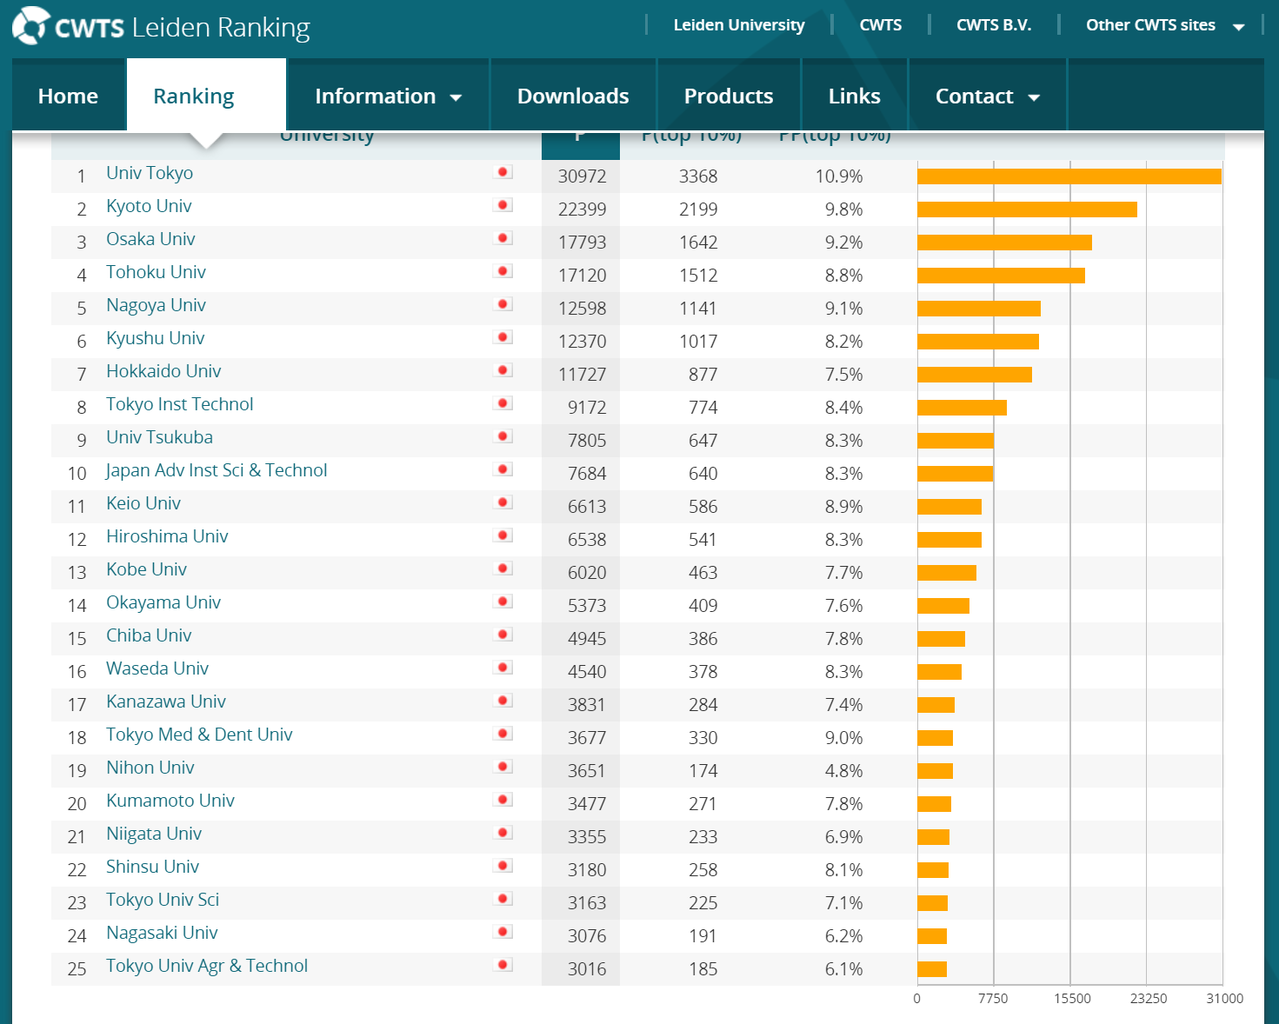Click Japan flag beside Japan Adv Inst Sci & Technol
This screenshot has height=1024, width=1279.
coord(504,469)
